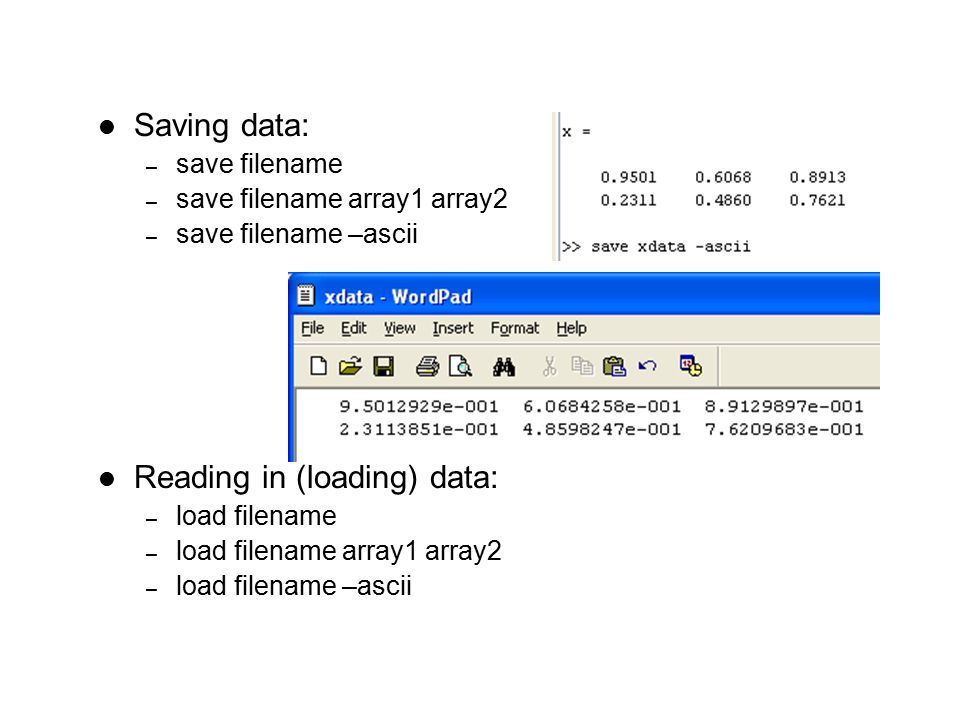This screenshot has height=720, width=960.
Task: Click the 0.2311 value in MATLAB output
Action: click(x=628, y=201)
